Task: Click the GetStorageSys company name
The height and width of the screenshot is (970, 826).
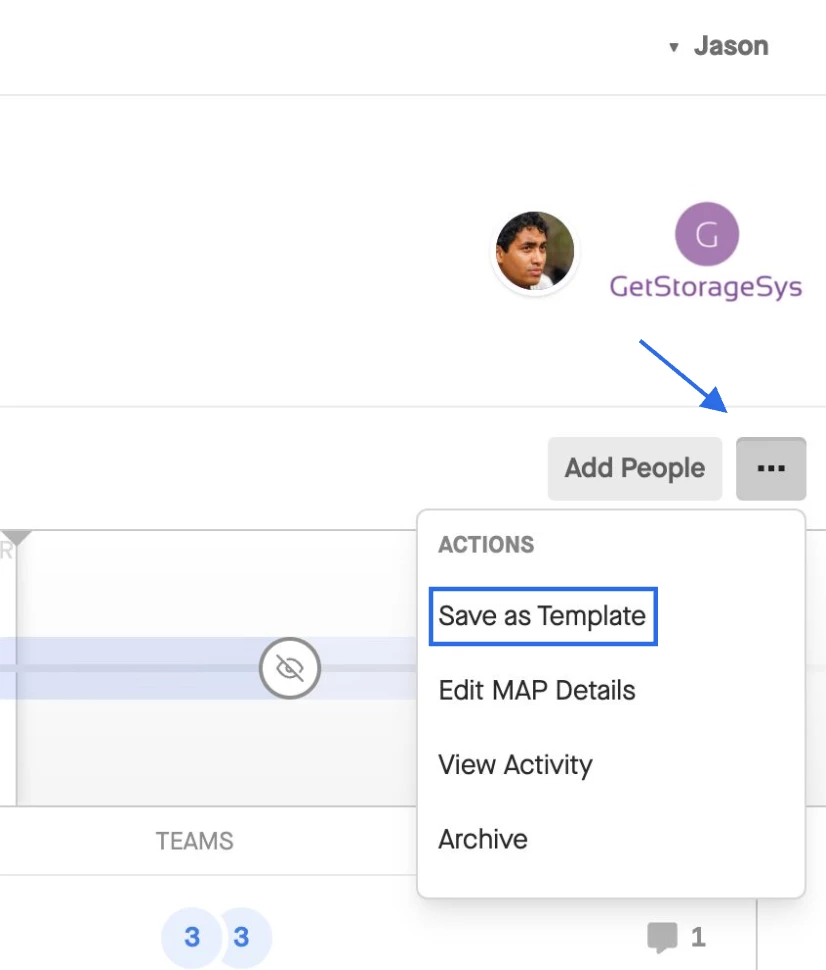Action: click(x=706, y=288)
